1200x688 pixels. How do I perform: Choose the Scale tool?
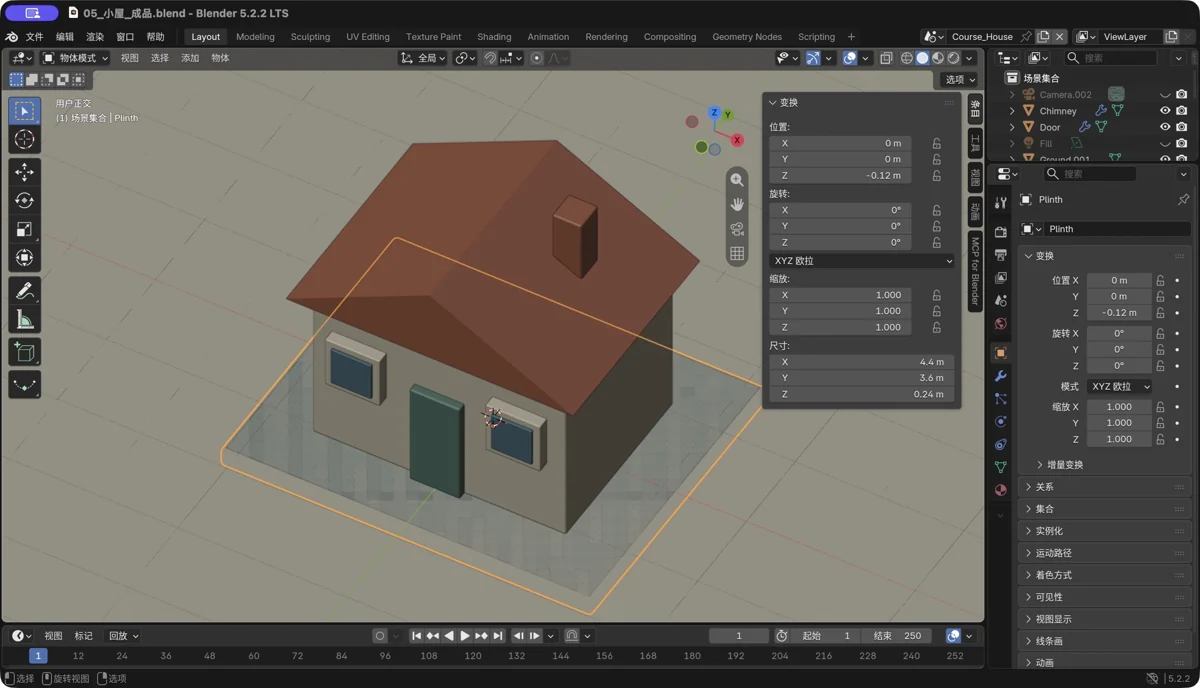pos(25,229)
